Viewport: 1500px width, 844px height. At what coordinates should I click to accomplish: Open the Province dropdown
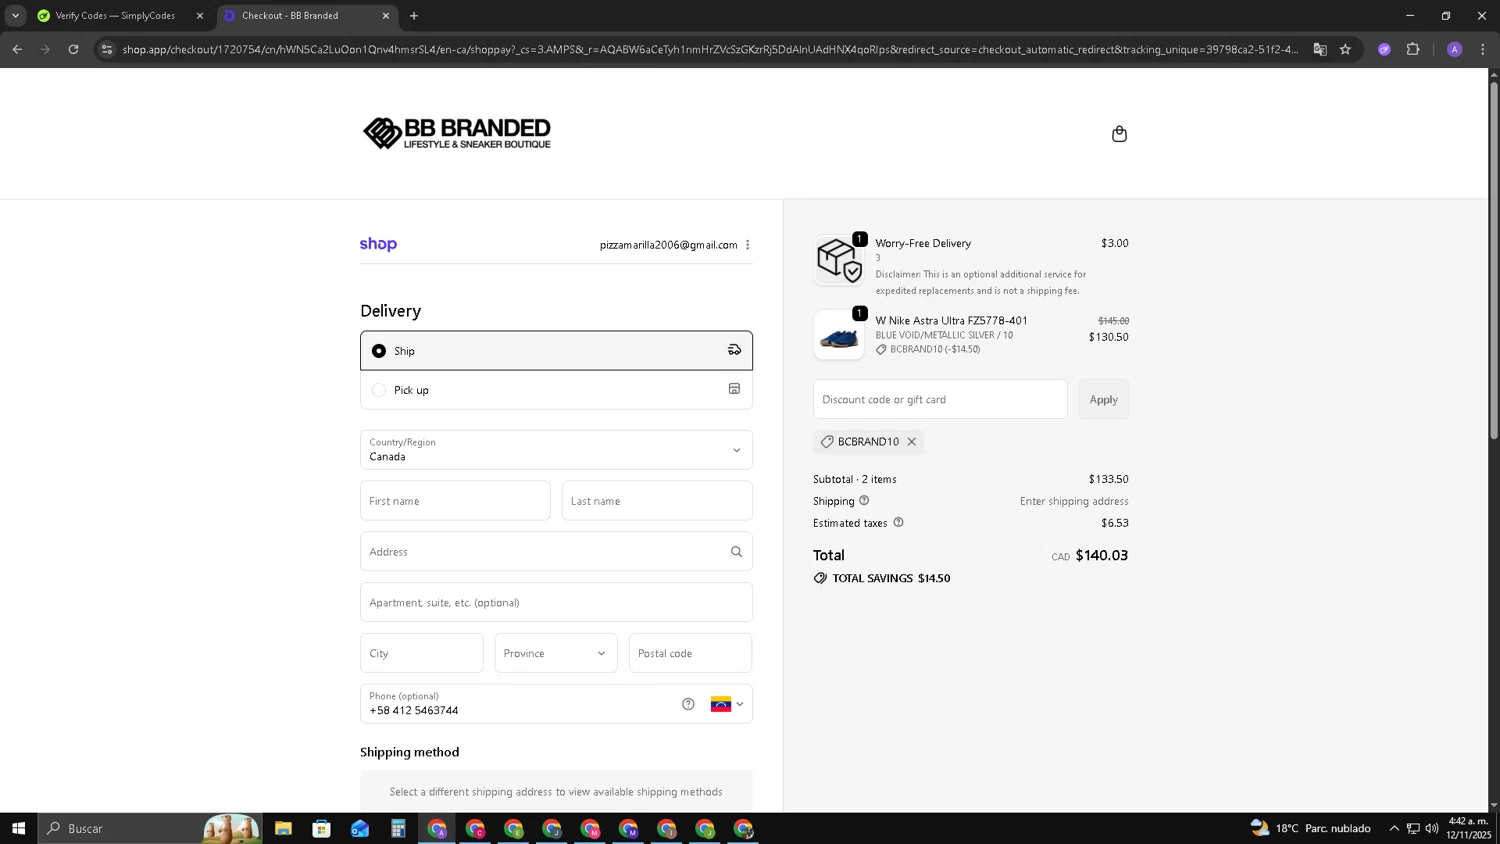(555, 653)
